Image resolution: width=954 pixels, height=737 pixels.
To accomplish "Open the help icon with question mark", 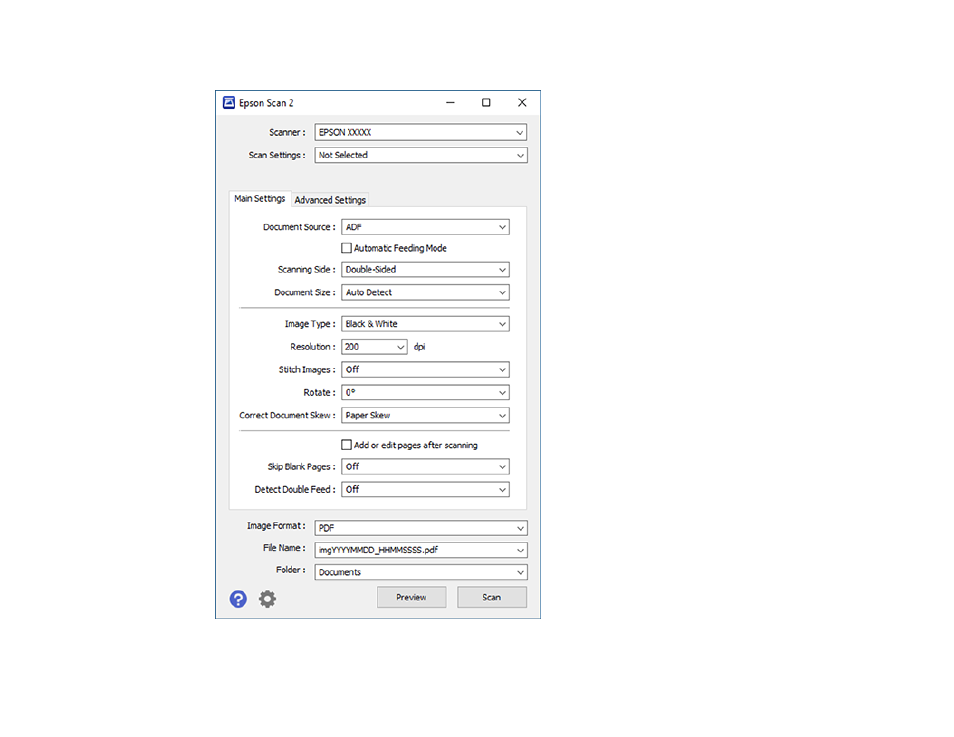I will tap(238, 599).
